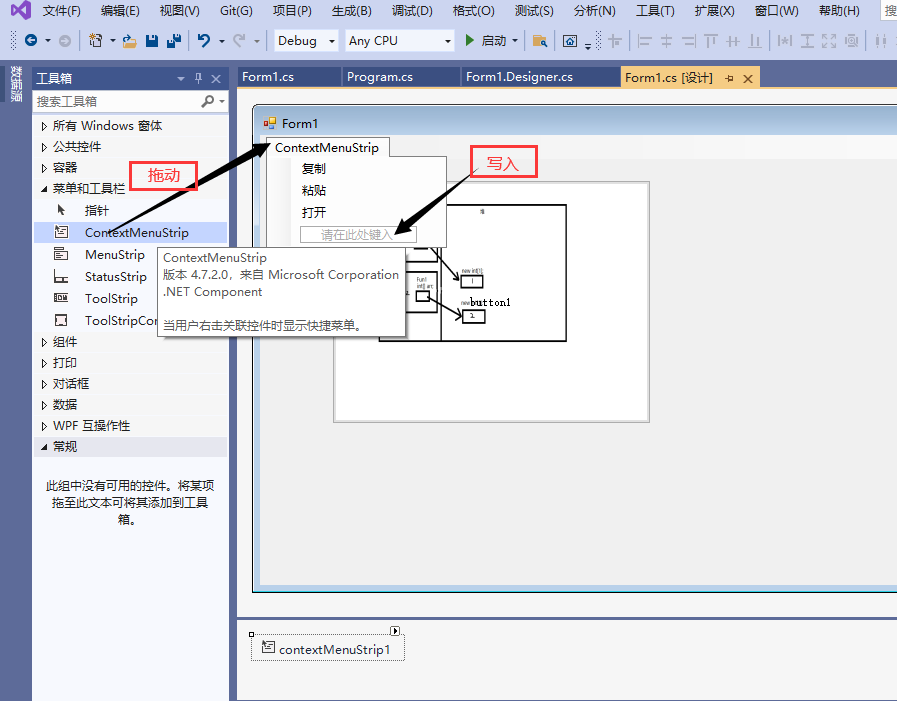Expand the 公共控件 toolbox group

pyautogui.click(x=44, y=147)
